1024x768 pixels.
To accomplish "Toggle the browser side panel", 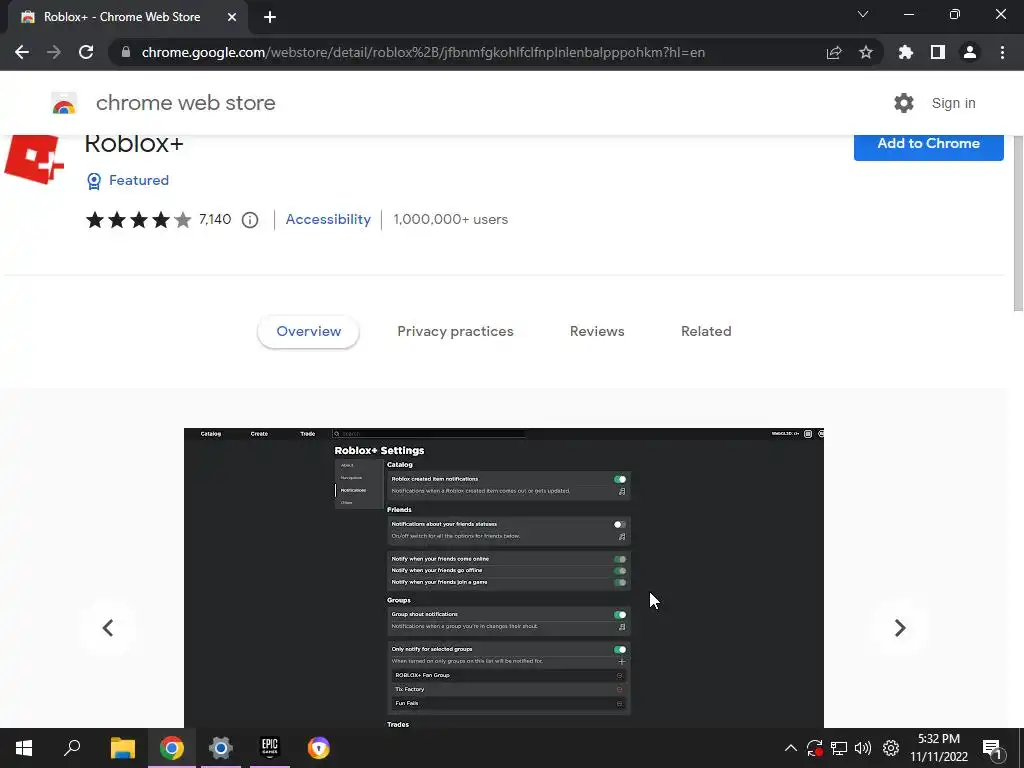I will 938,52.
